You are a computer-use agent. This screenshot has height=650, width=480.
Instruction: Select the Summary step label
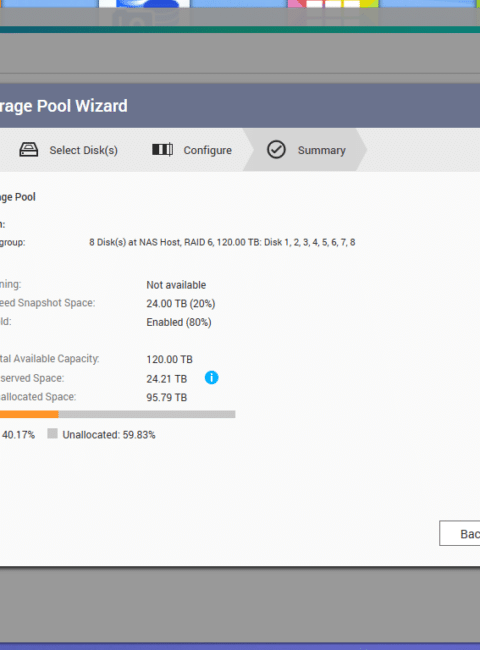322,150
